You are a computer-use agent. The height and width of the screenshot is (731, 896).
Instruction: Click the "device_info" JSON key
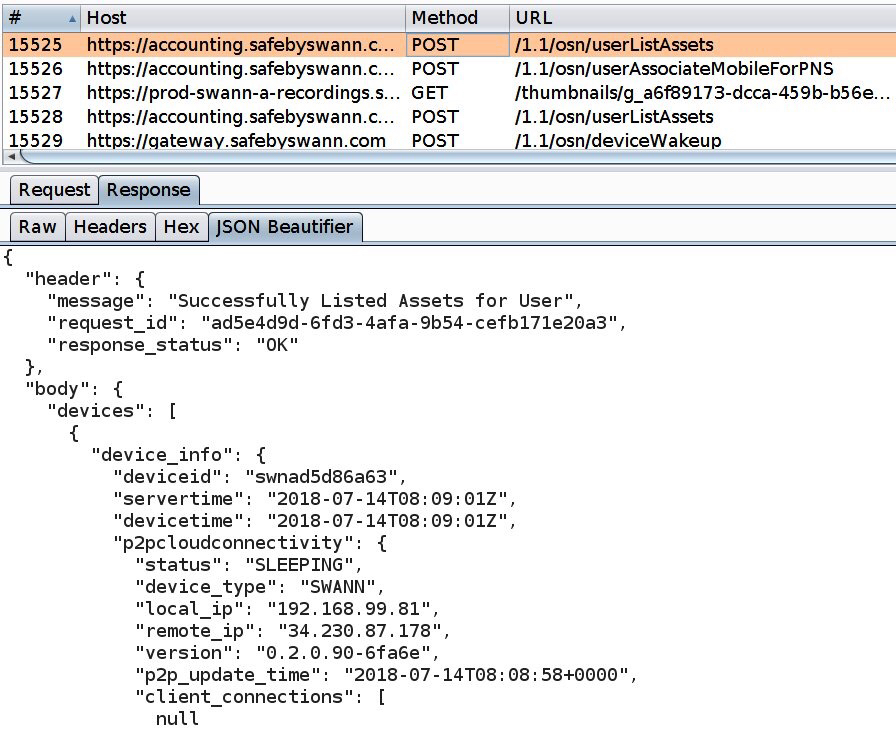pos(167,455)
